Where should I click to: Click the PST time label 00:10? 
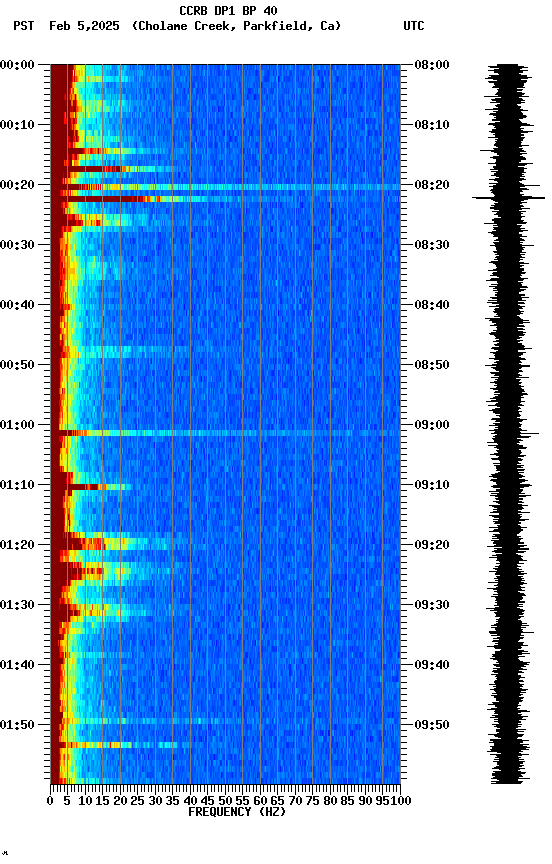(x=17, y=125)
